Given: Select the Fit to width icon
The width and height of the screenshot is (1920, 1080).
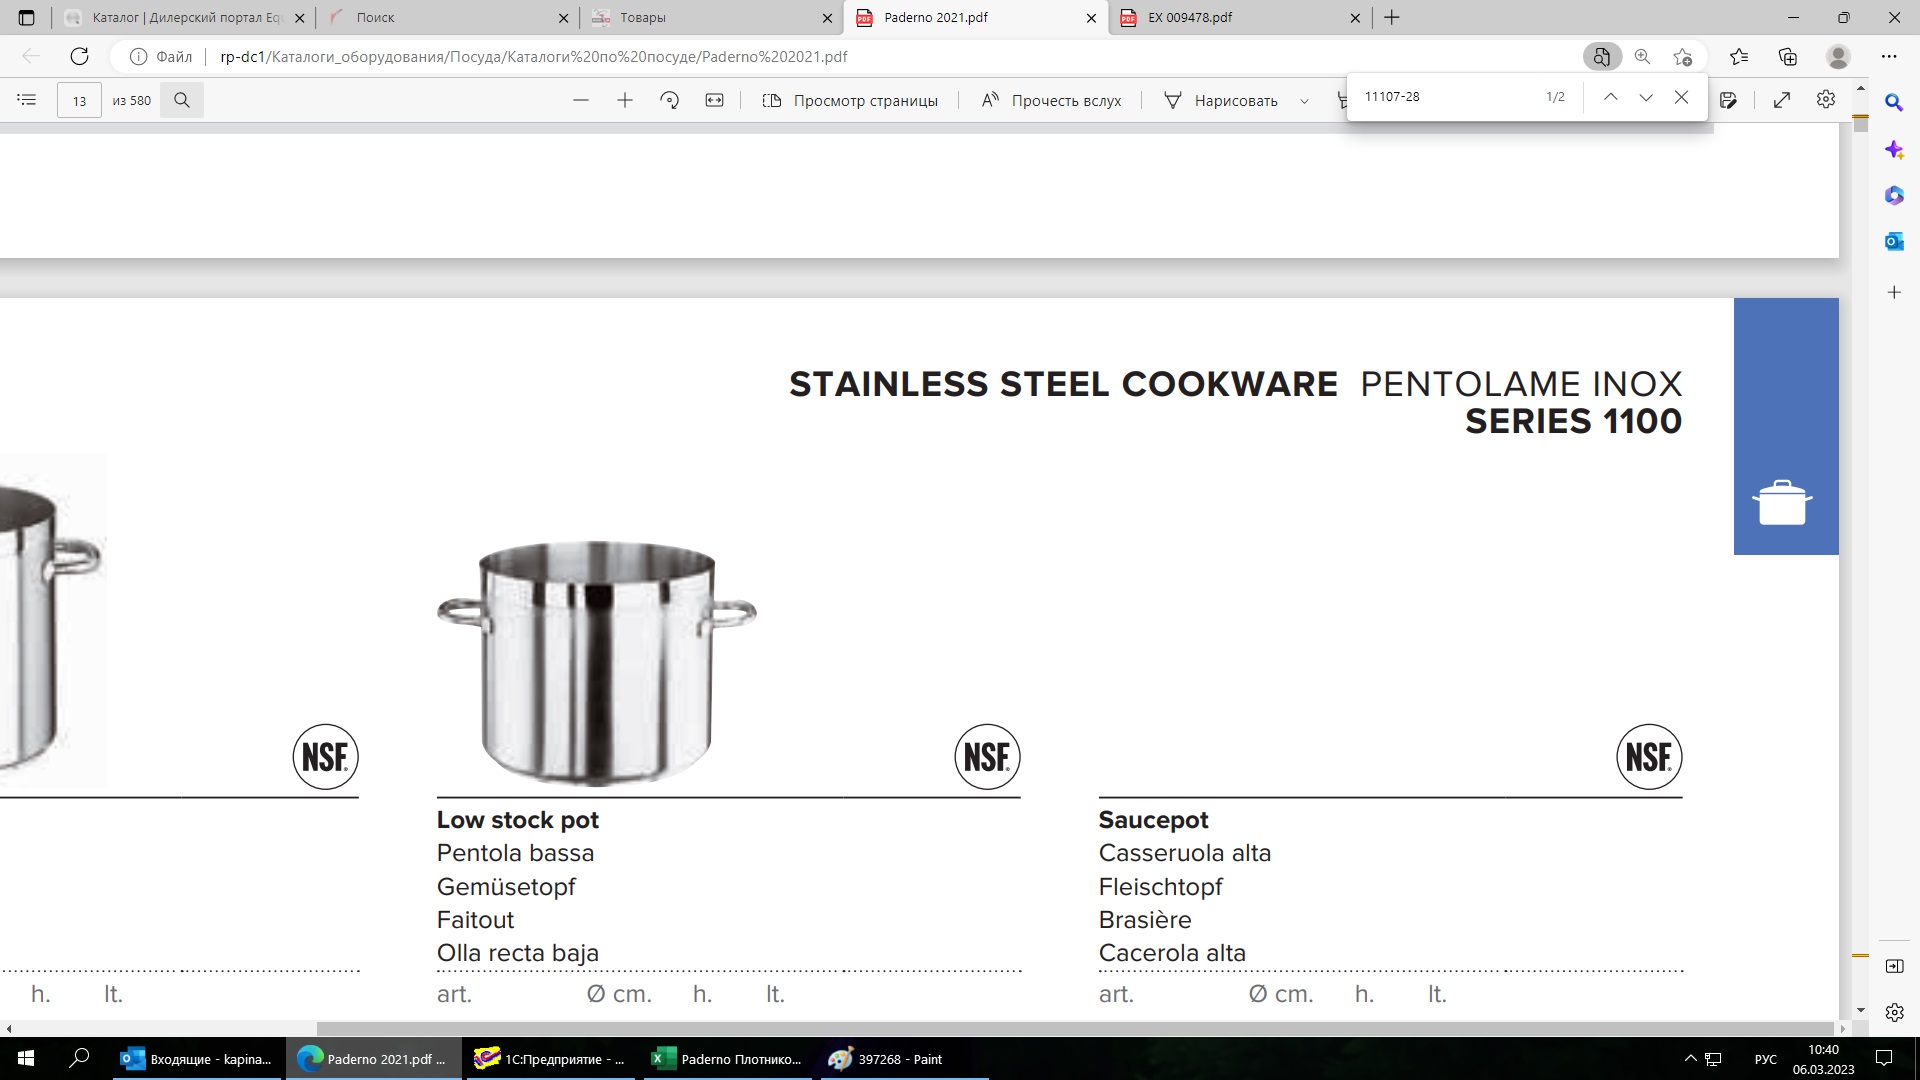Looking at the screenshot, I should pos(715,100).
